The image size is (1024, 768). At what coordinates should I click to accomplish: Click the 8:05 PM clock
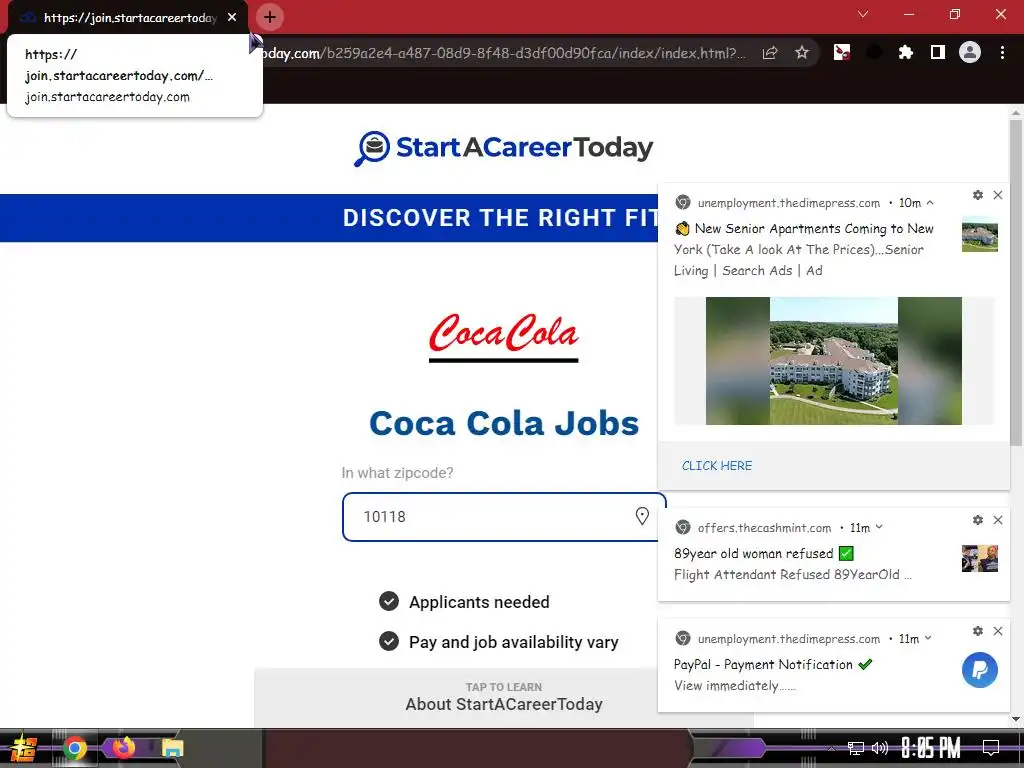(x=931, y=748)
